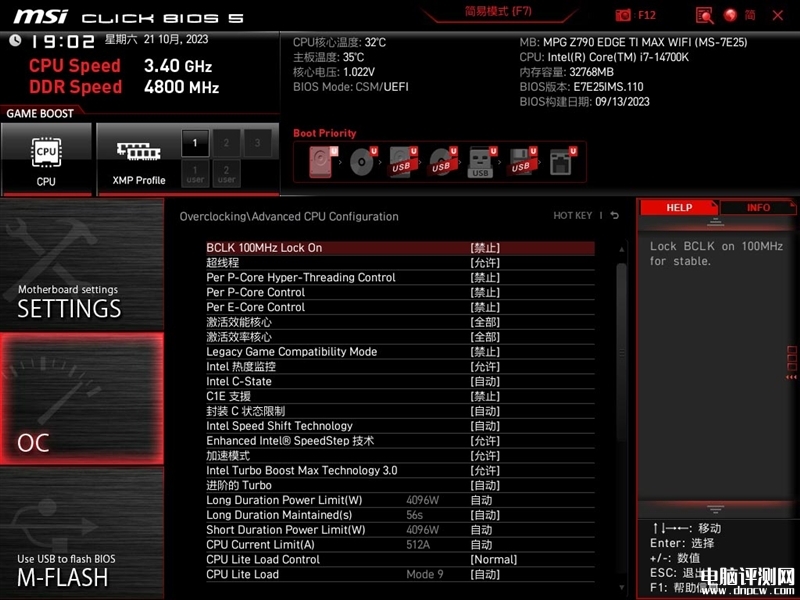
Task: Click the F12 screenshot camera icon
Action: pyautogui.click(x=623, y=15)
